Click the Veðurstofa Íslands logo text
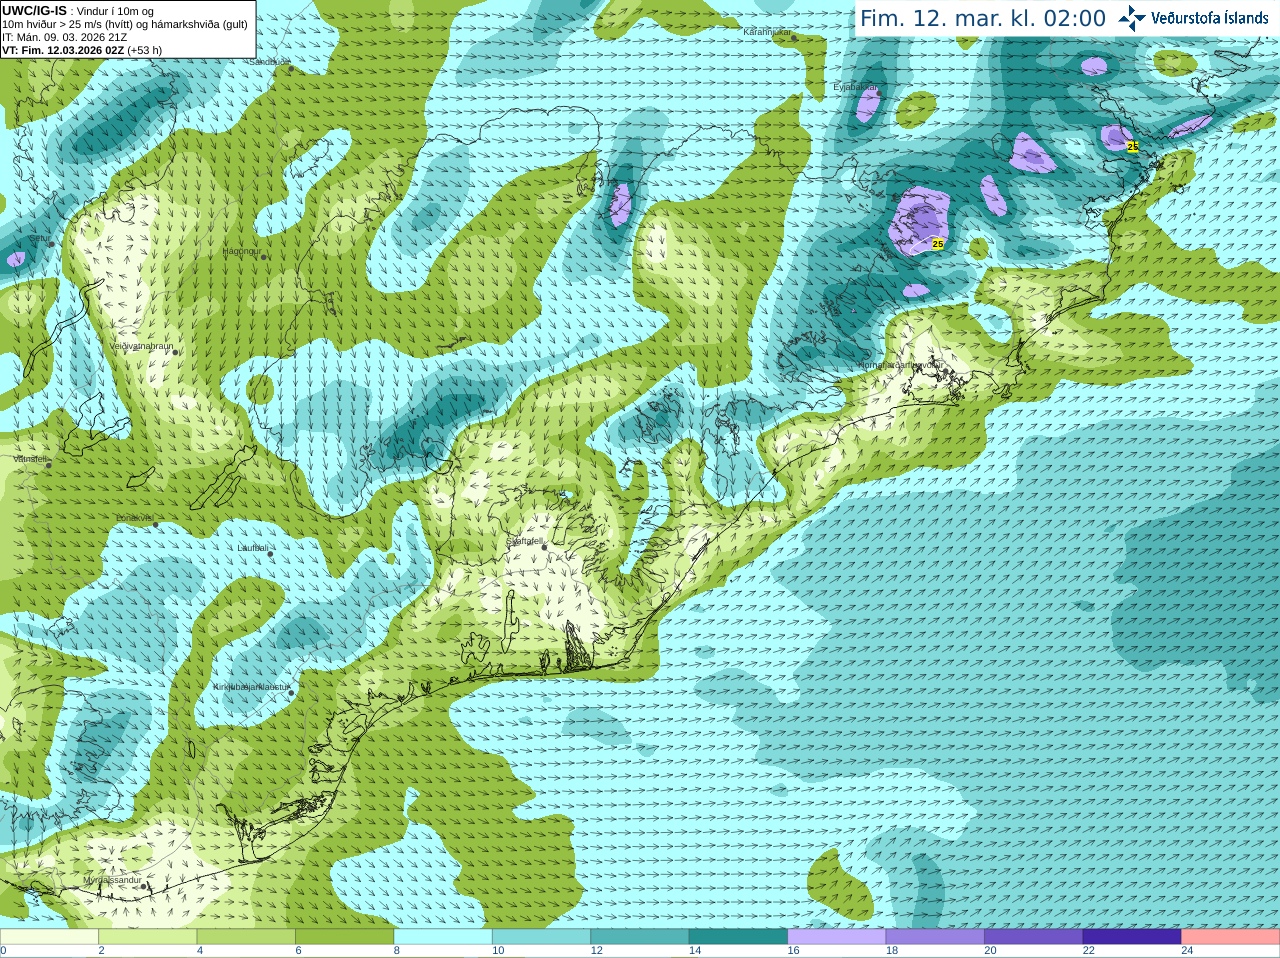Screen dimensions: 1280x958 [x=1209, y=18]
